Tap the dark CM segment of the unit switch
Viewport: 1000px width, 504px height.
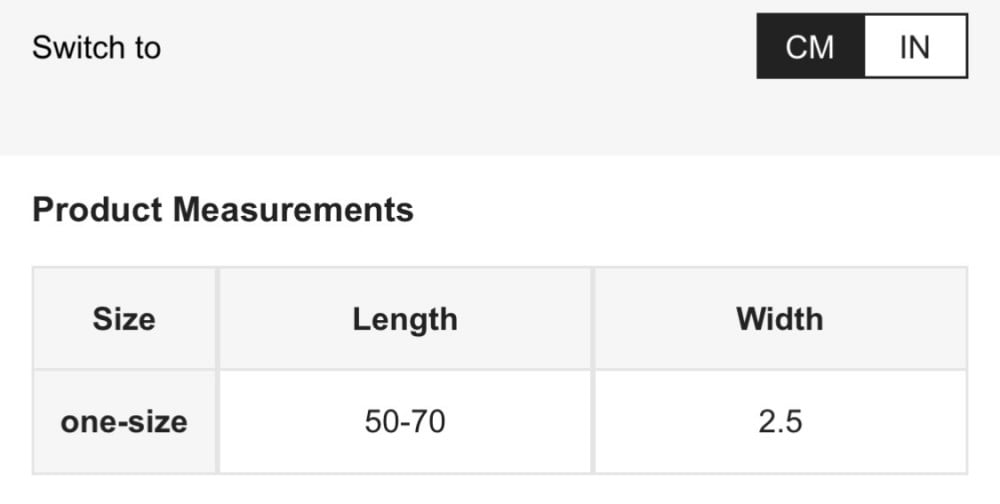click(x=810, y=46)
